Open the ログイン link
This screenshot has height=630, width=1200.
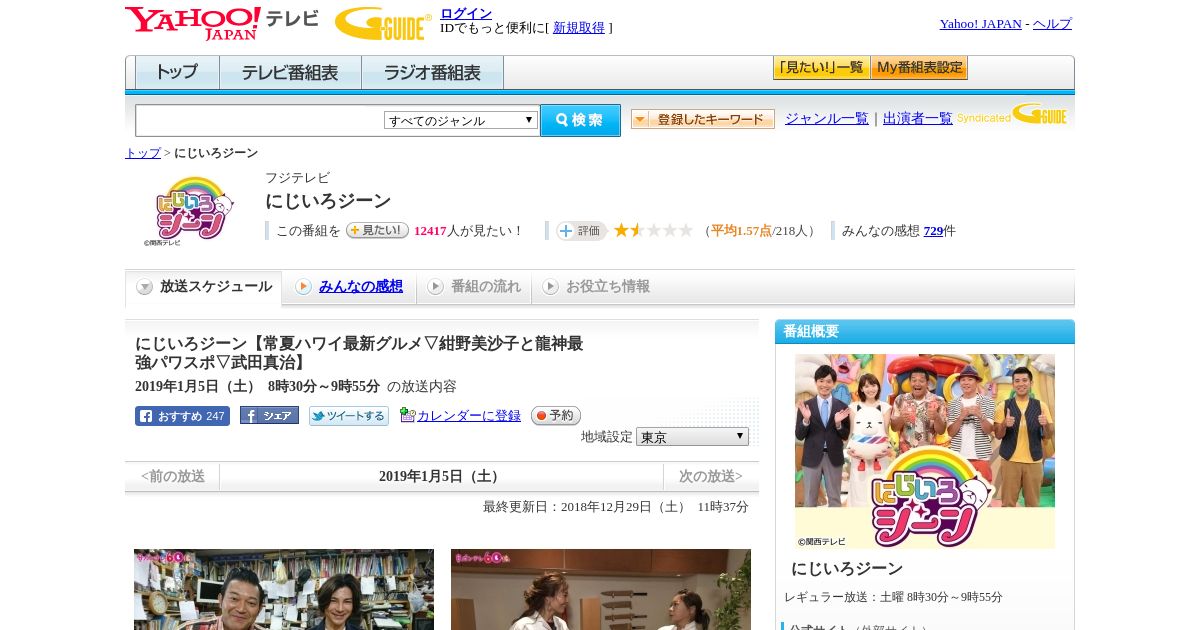pyautogui.click(x=466, y=13)
